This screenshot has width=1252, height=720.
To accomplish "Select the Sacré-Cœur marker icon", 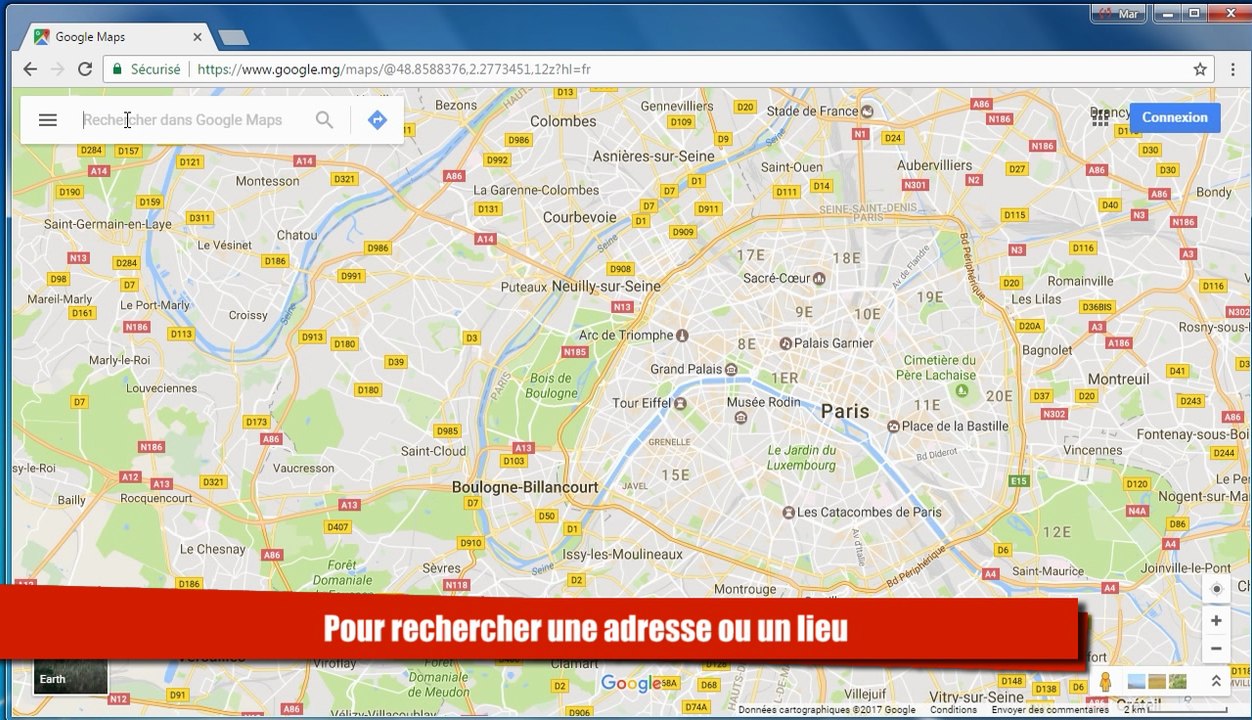I will (819, 278).
